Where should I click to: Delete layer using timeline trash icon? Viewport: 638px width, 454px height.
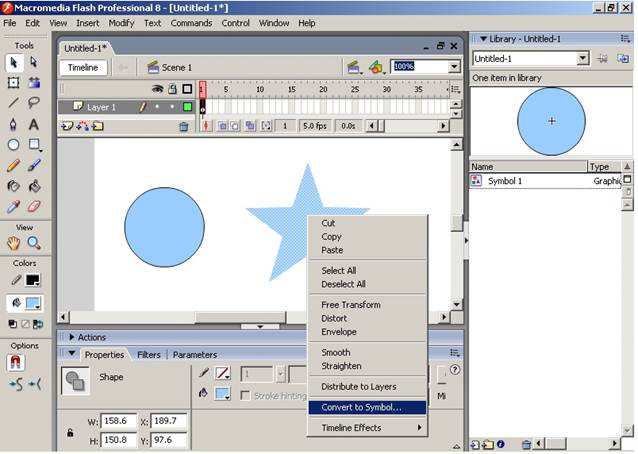tap(184, 127)
